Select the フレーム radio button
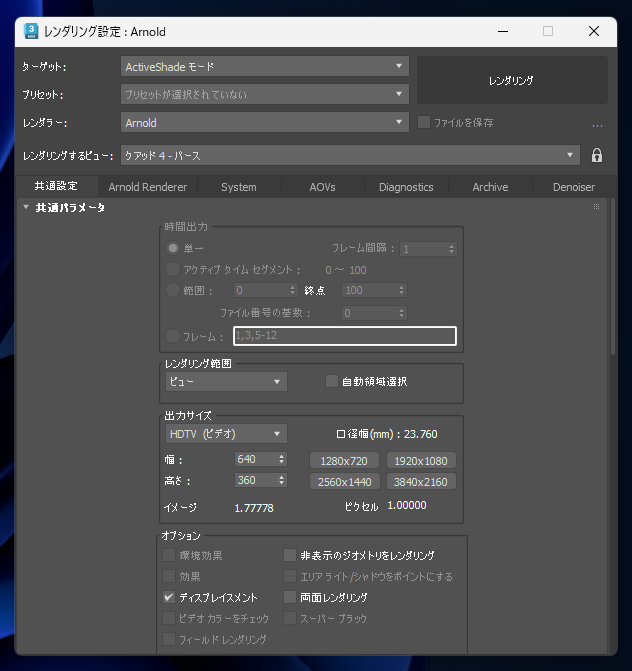 point(173,336)
